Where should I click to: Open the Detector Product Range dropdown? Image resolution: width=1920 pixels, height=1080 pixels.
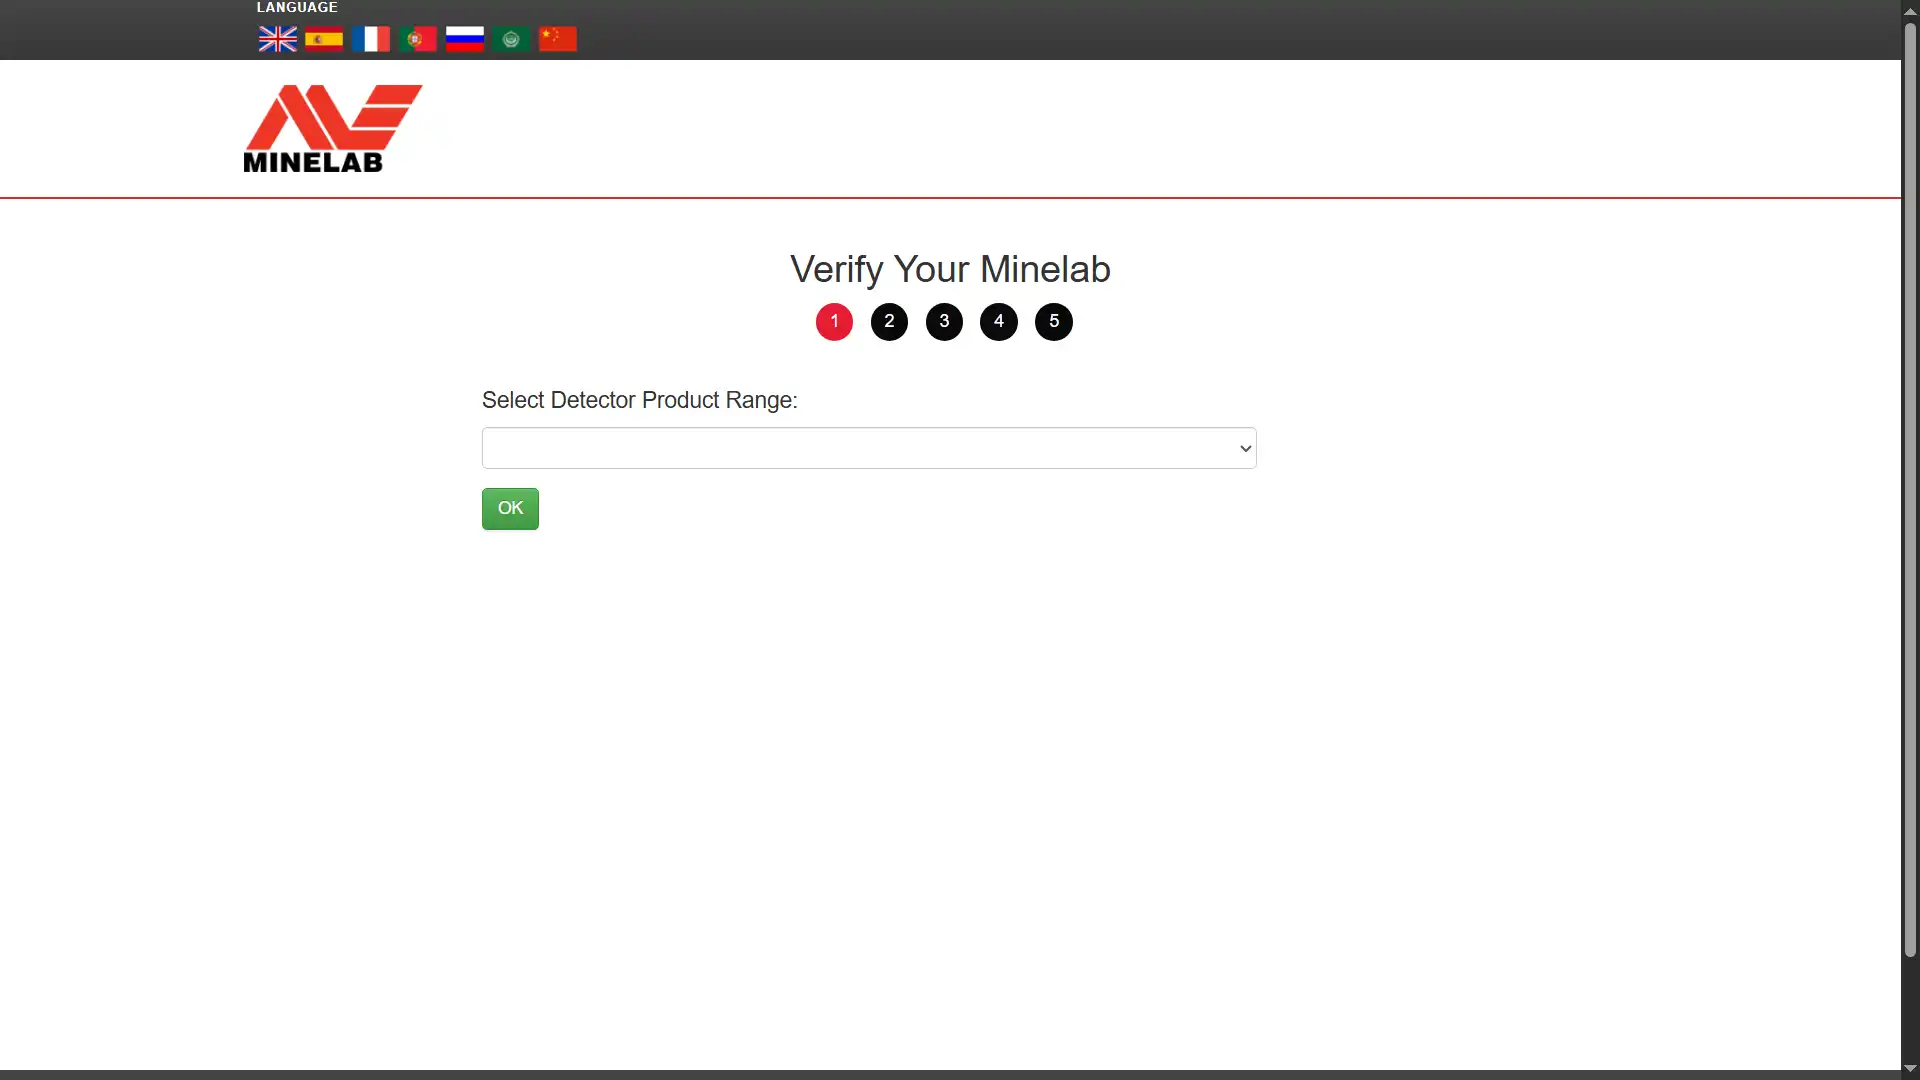pos(869,448)
